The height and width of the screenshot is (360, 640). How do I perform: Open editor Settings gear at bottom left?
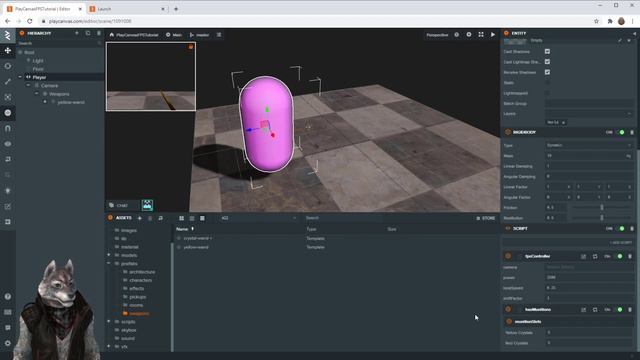click(x=8, y=343)
